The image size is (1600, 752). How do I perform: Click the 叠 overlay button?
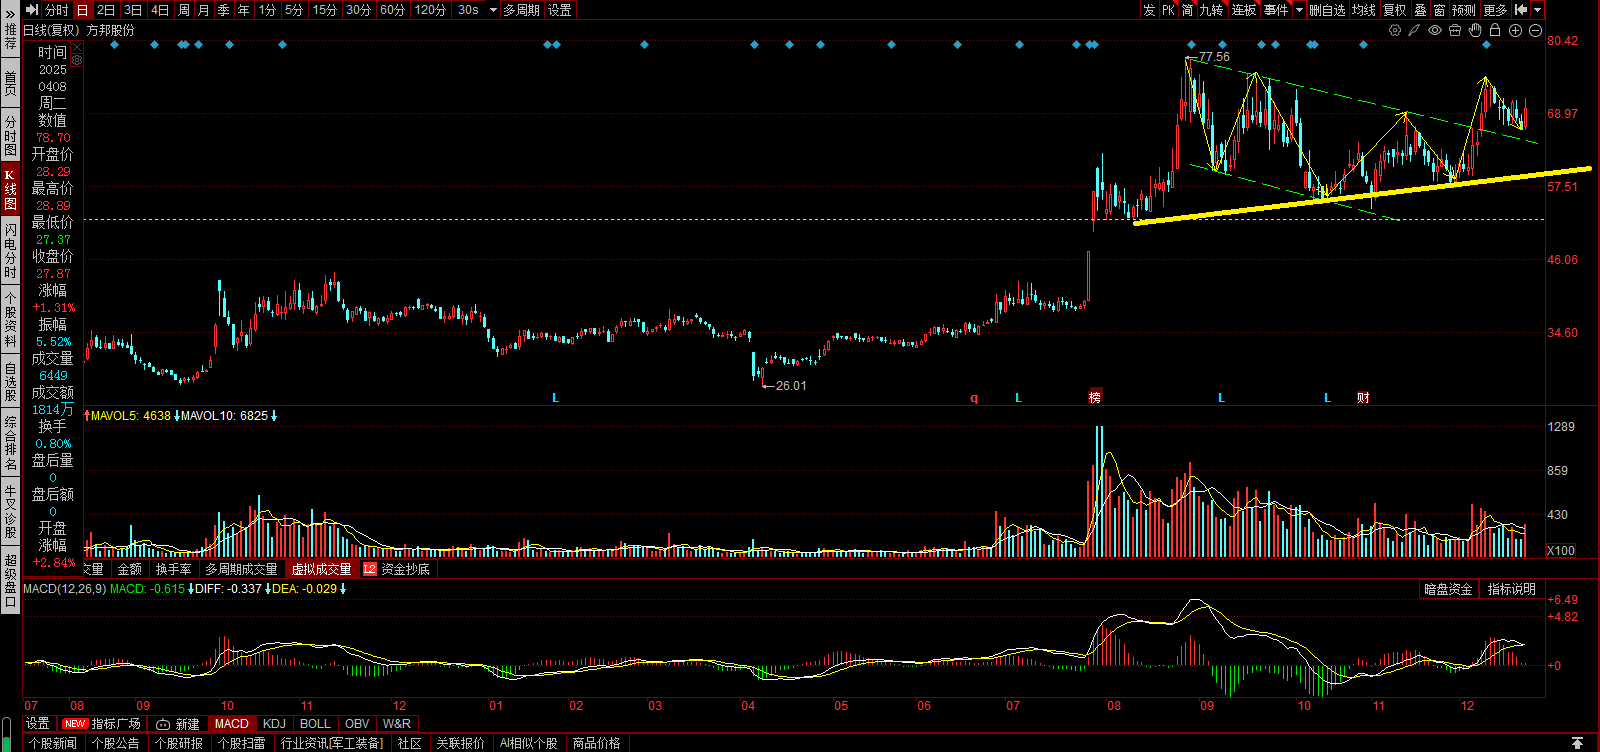point(1420,10)
